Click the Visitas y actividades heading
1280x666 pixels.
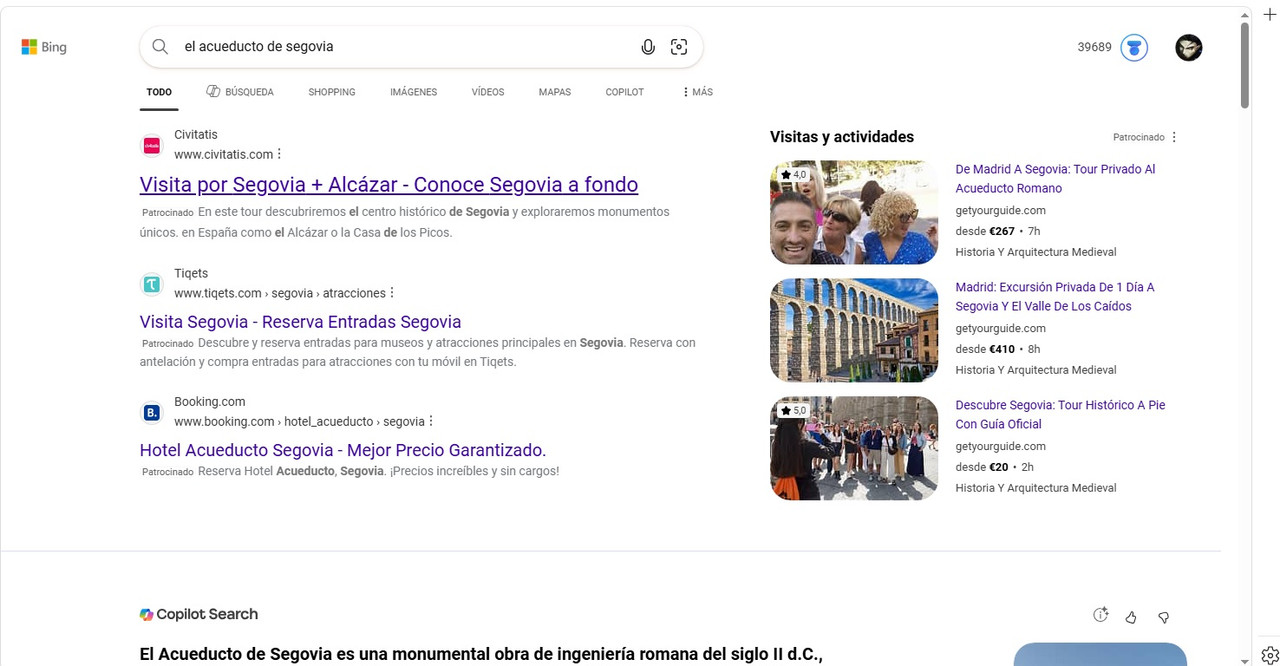[842, 137]
